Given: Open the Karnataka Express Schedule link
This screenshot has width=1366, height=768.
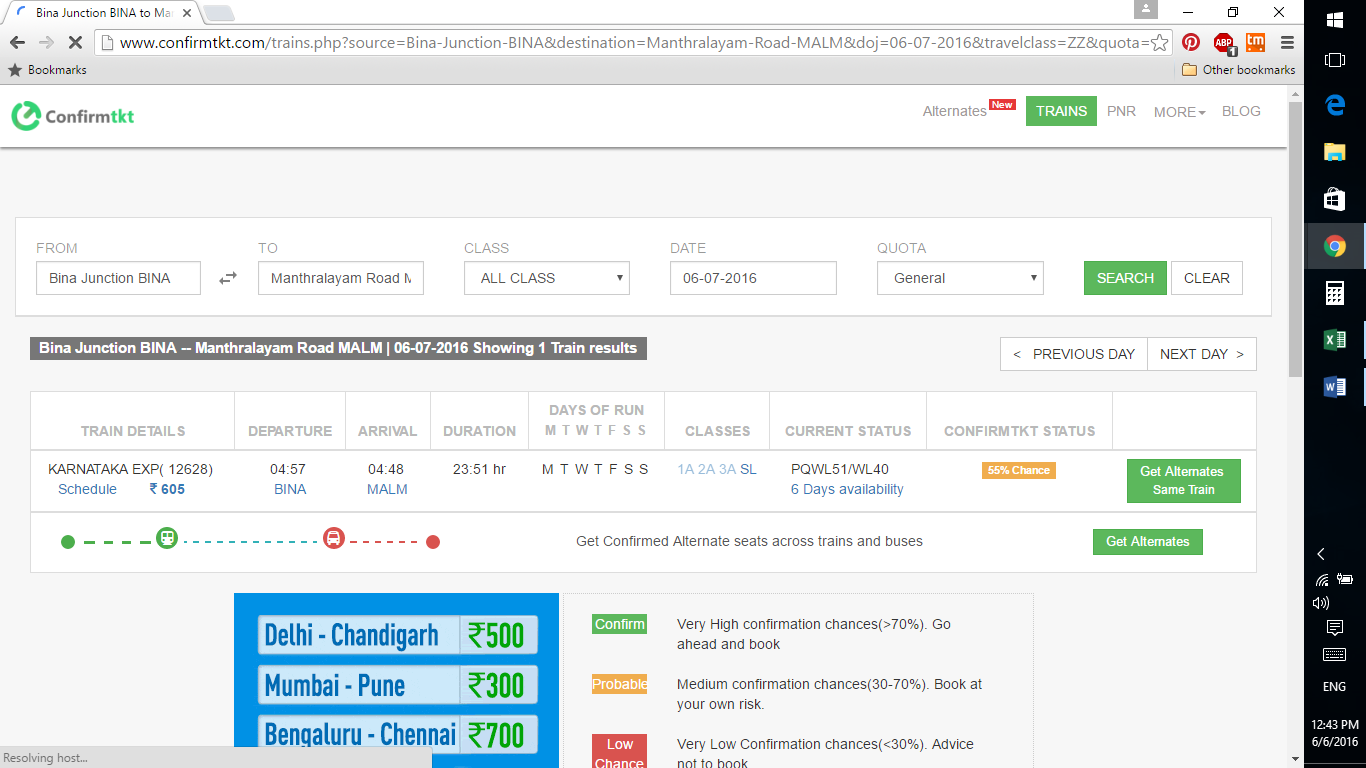Looking at the screenshot, I should pos(87,489).
